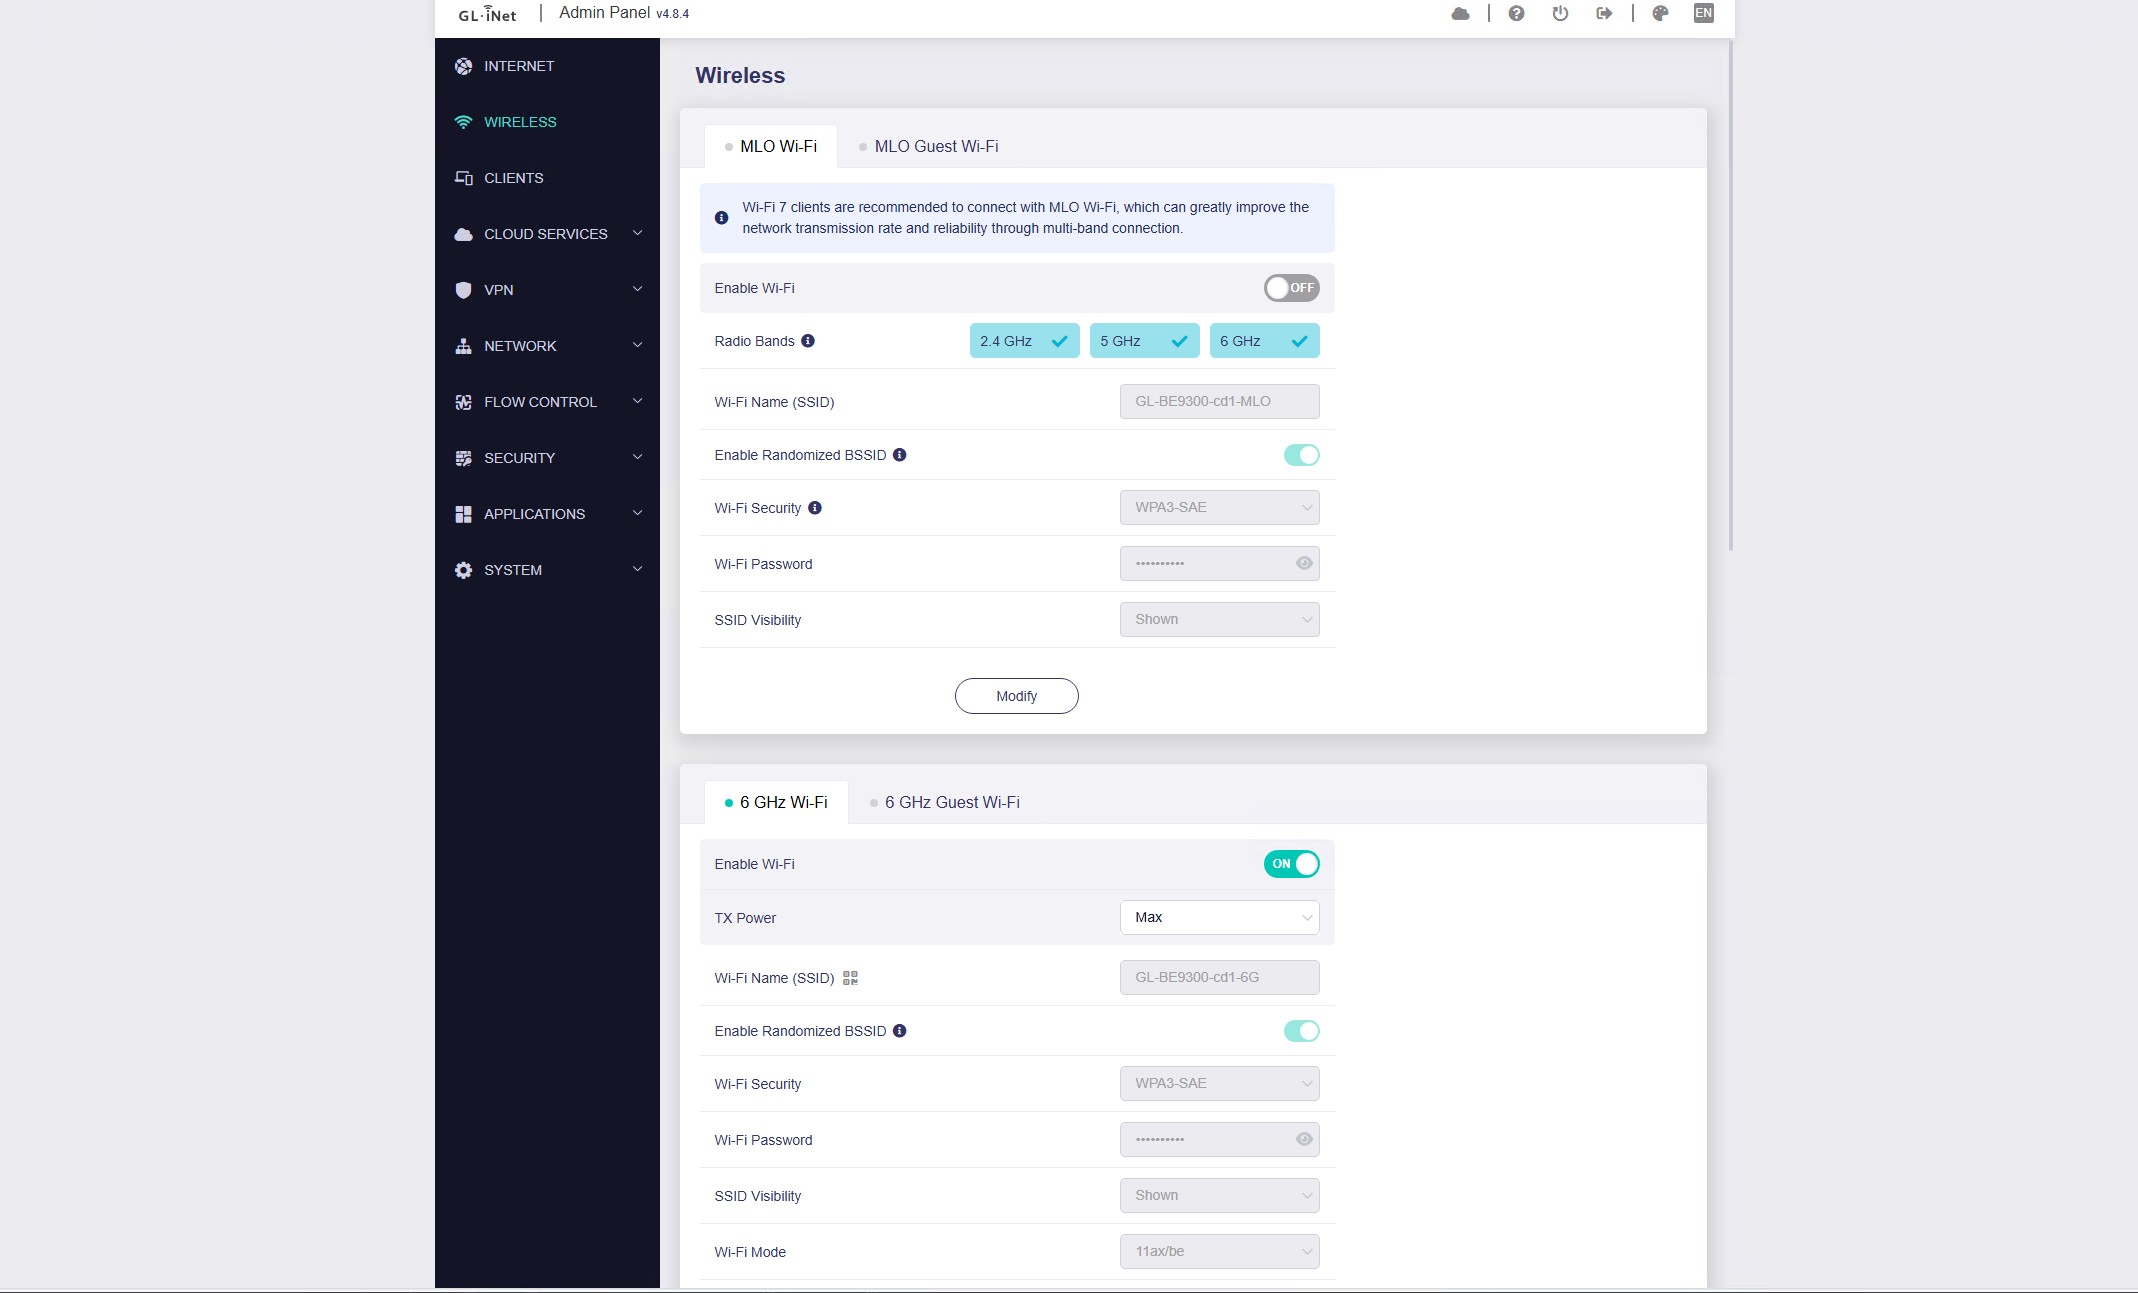
Task: Click the cloud icon in top bar
Action: pos(1460,14)
